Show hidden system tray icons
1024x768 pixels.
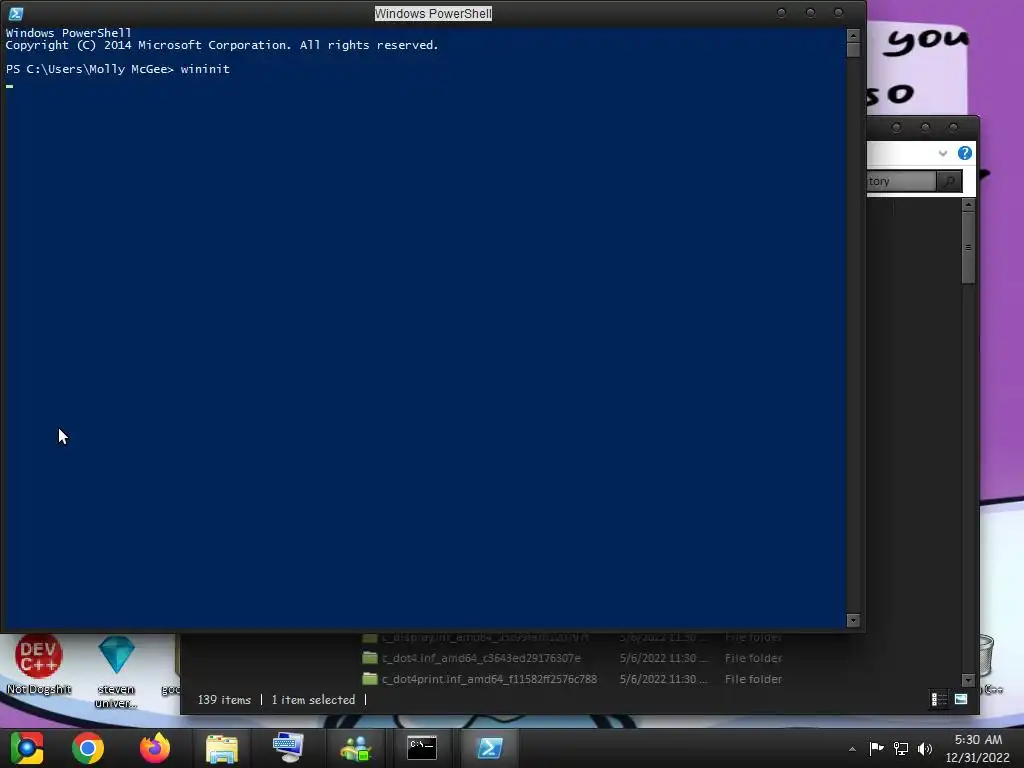coord(852,749)
